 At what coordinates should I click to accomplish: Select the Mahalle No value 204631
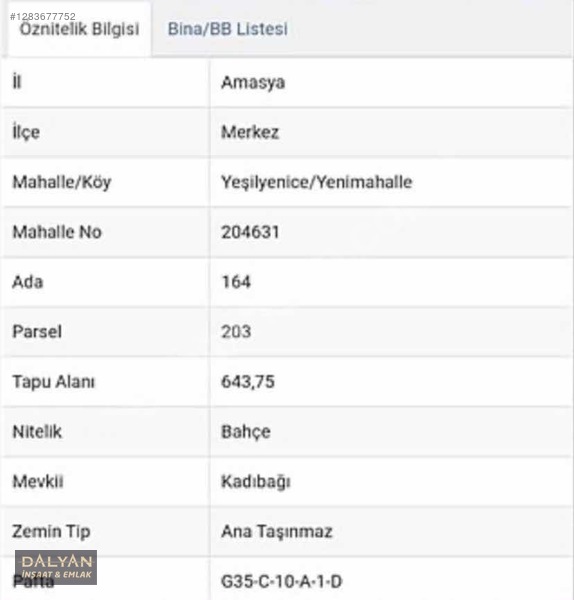(x=250, y=232)
